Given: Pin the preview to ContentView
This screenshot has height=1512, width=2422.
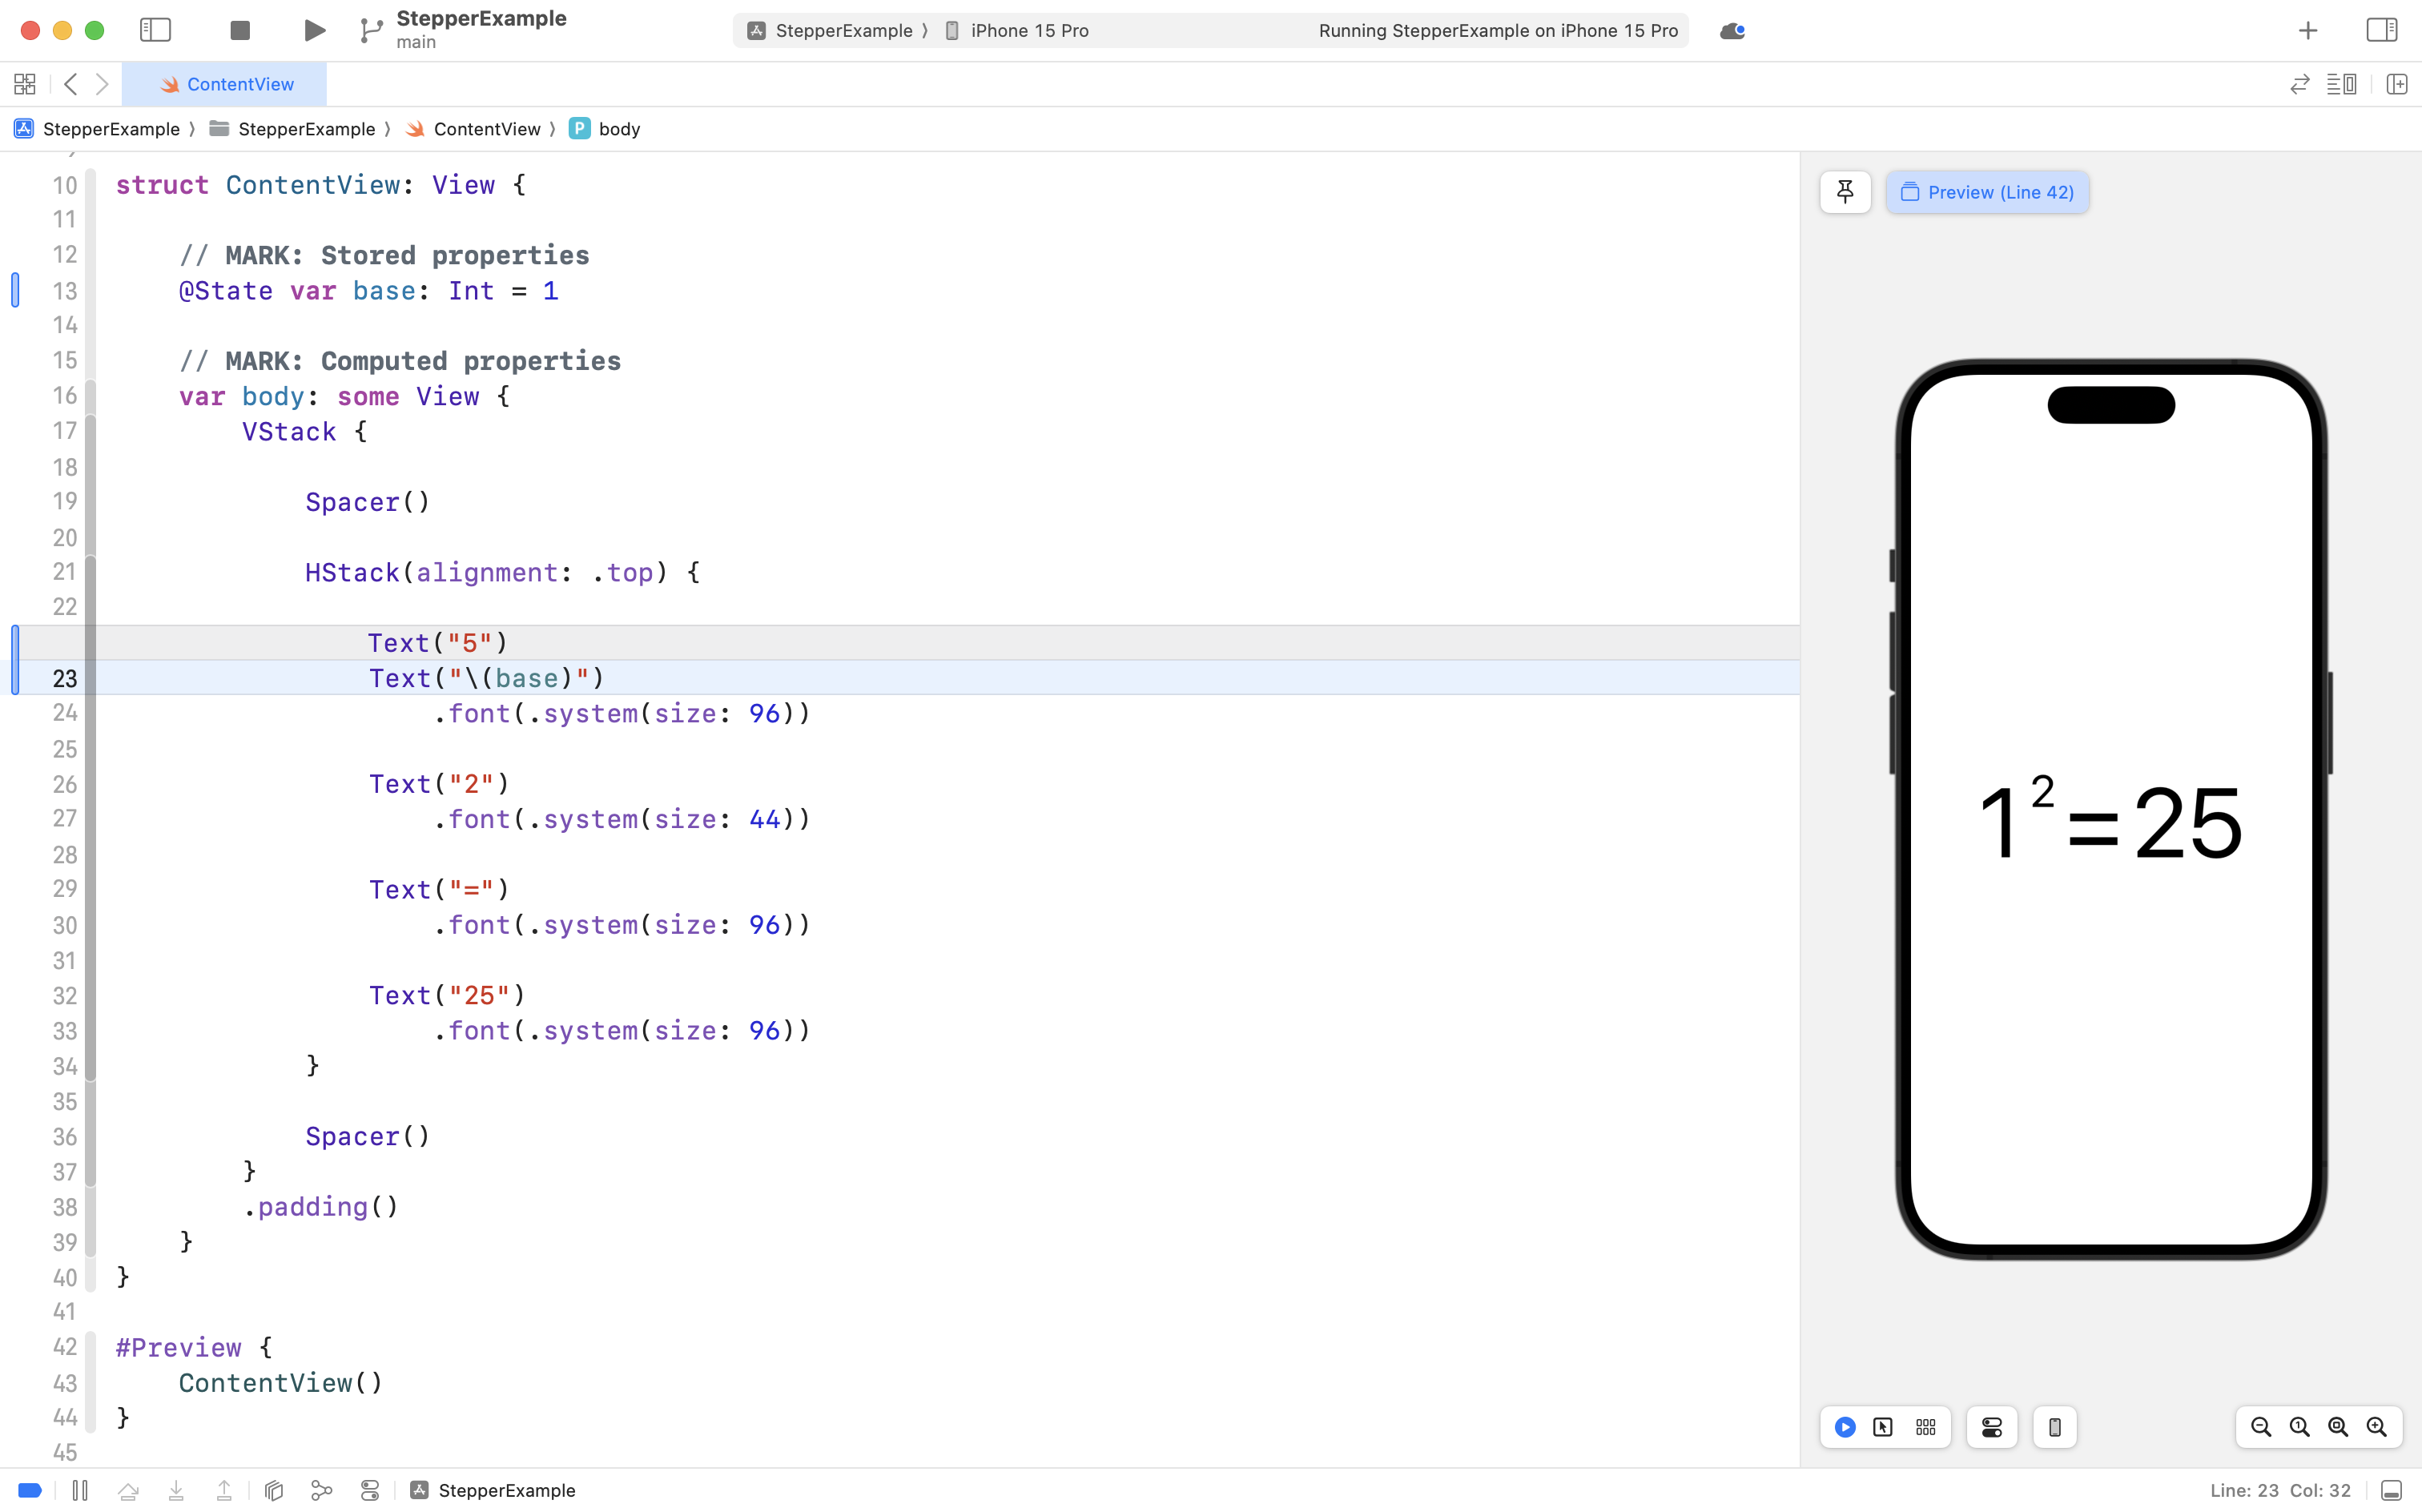Looking at the screenshot, I should coord(1845,192).
